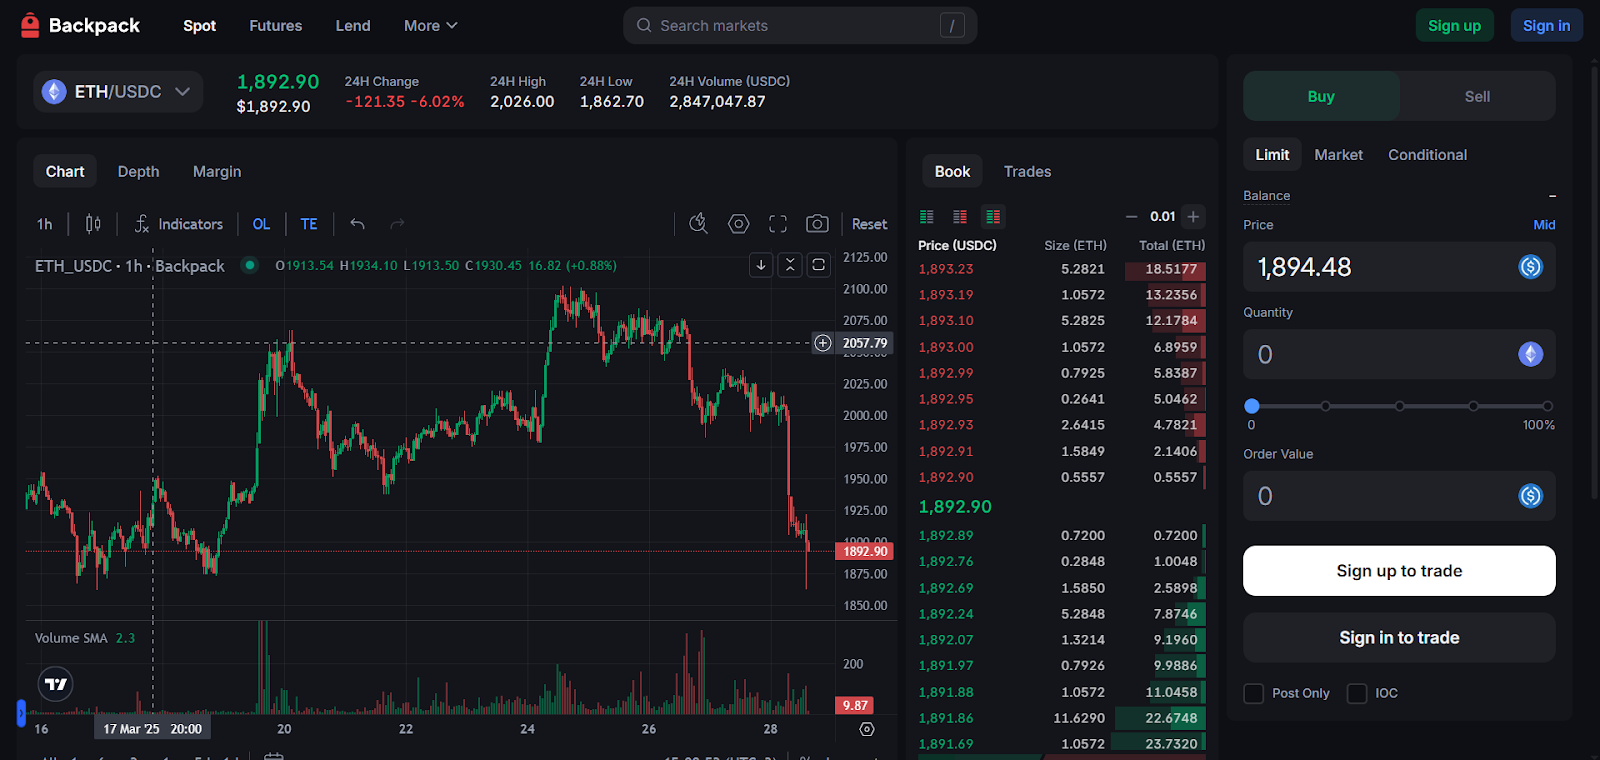Switch order side to Sell
This screenshot has height=760, width=1600.
(1477, 96)
